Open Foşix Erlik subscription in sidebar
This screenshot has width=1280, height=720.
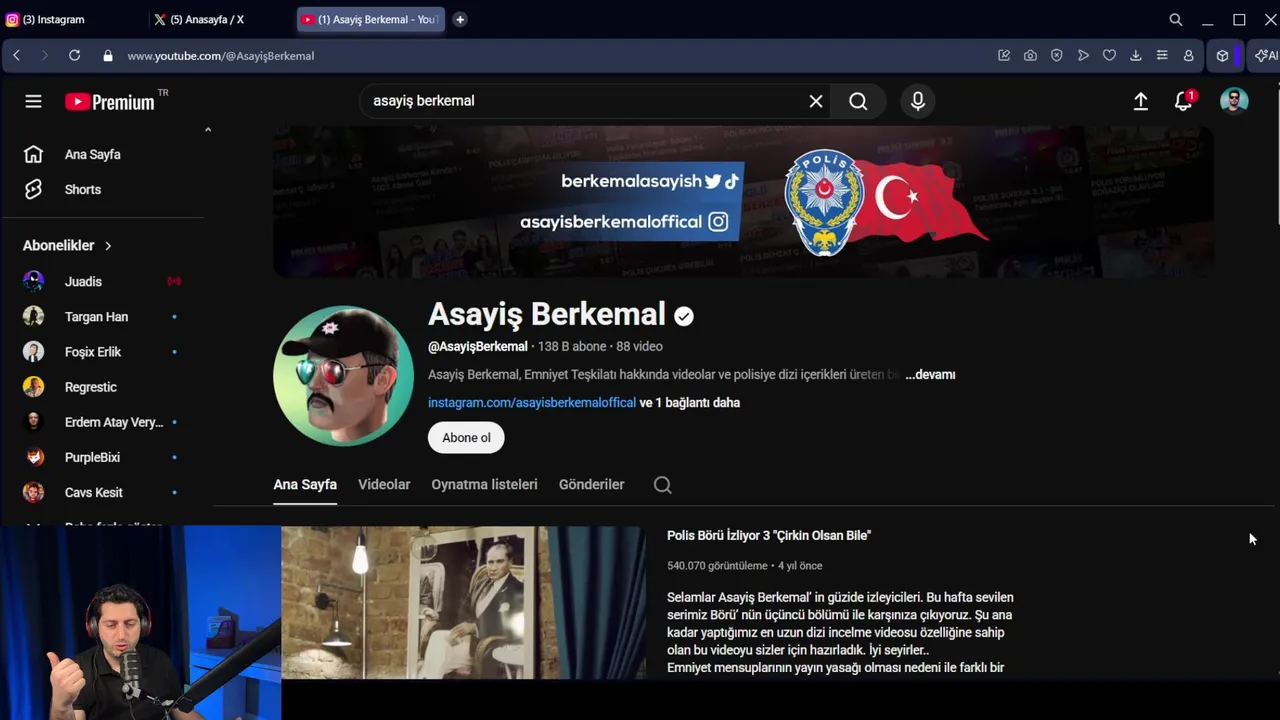pyautogui.click(x=103, y=352)
